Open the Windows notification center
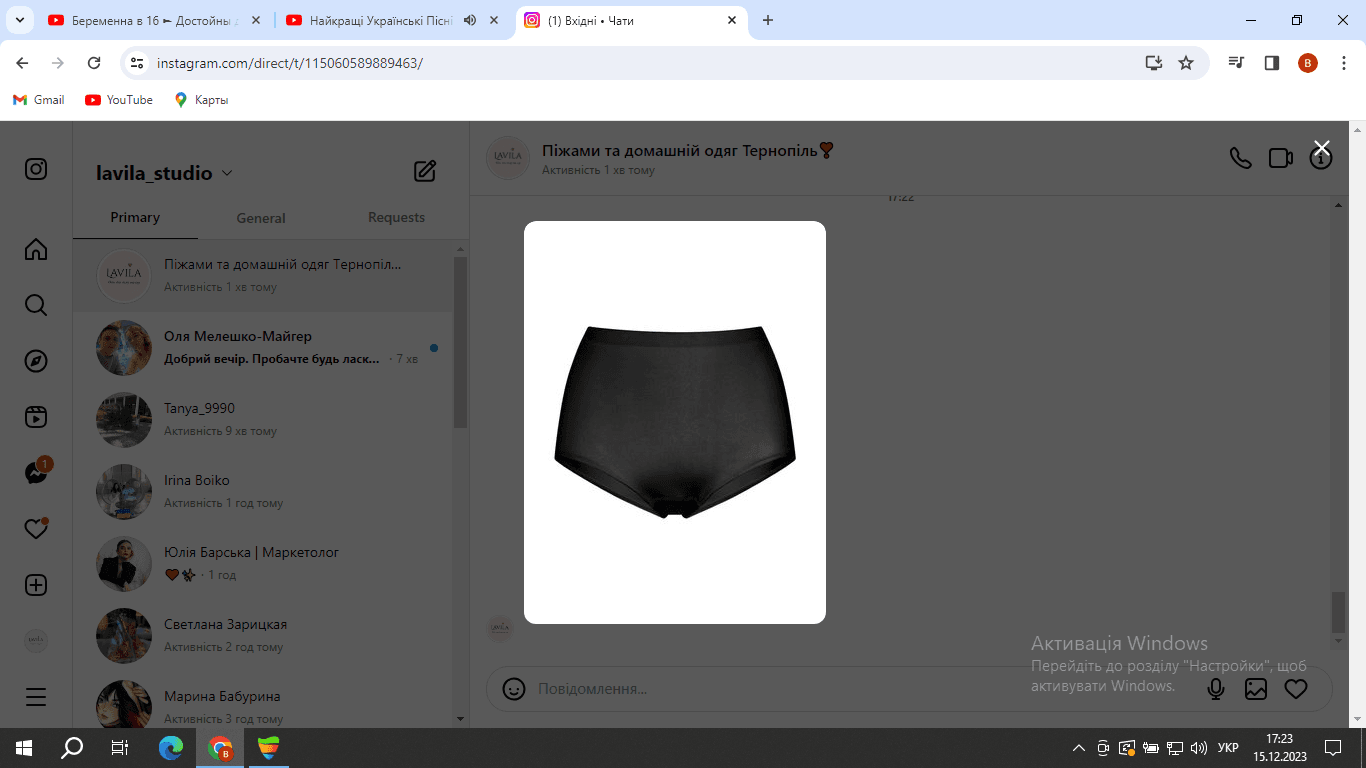The height and width of the screenshot is (768, 1366). coord(1332,748)
